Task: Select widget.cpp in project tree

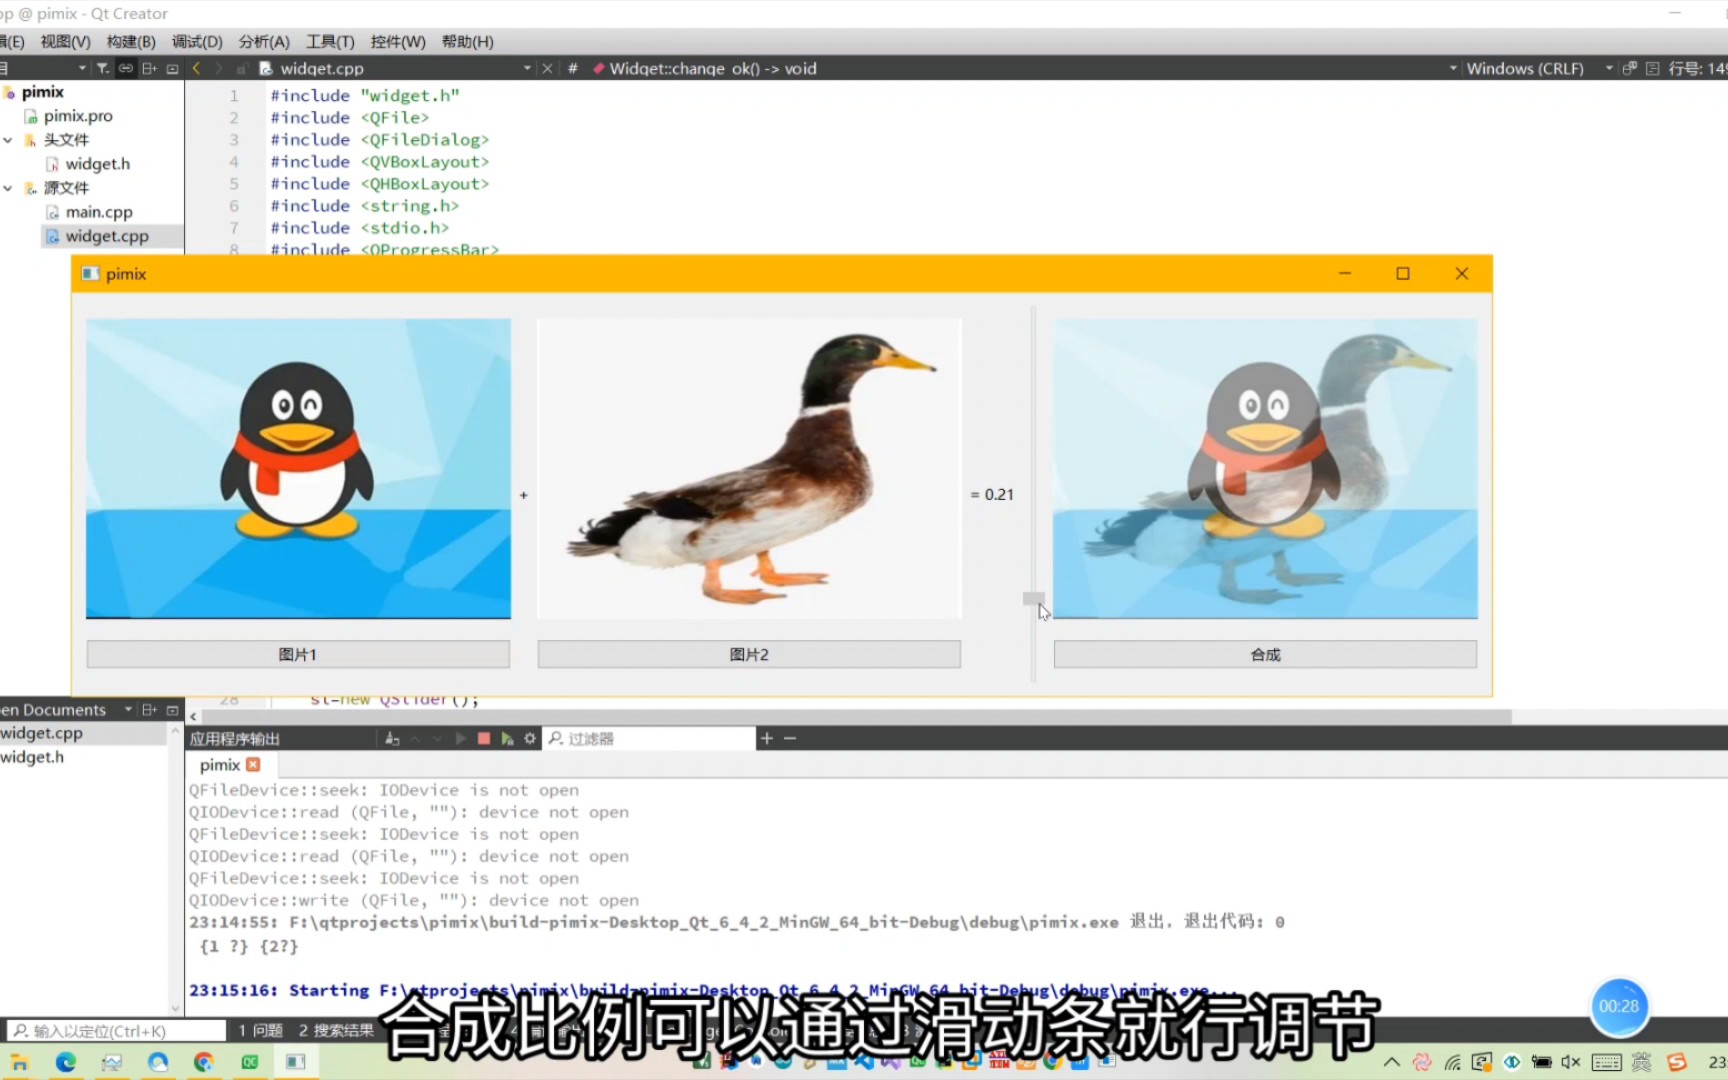Action: coord(107,236)
